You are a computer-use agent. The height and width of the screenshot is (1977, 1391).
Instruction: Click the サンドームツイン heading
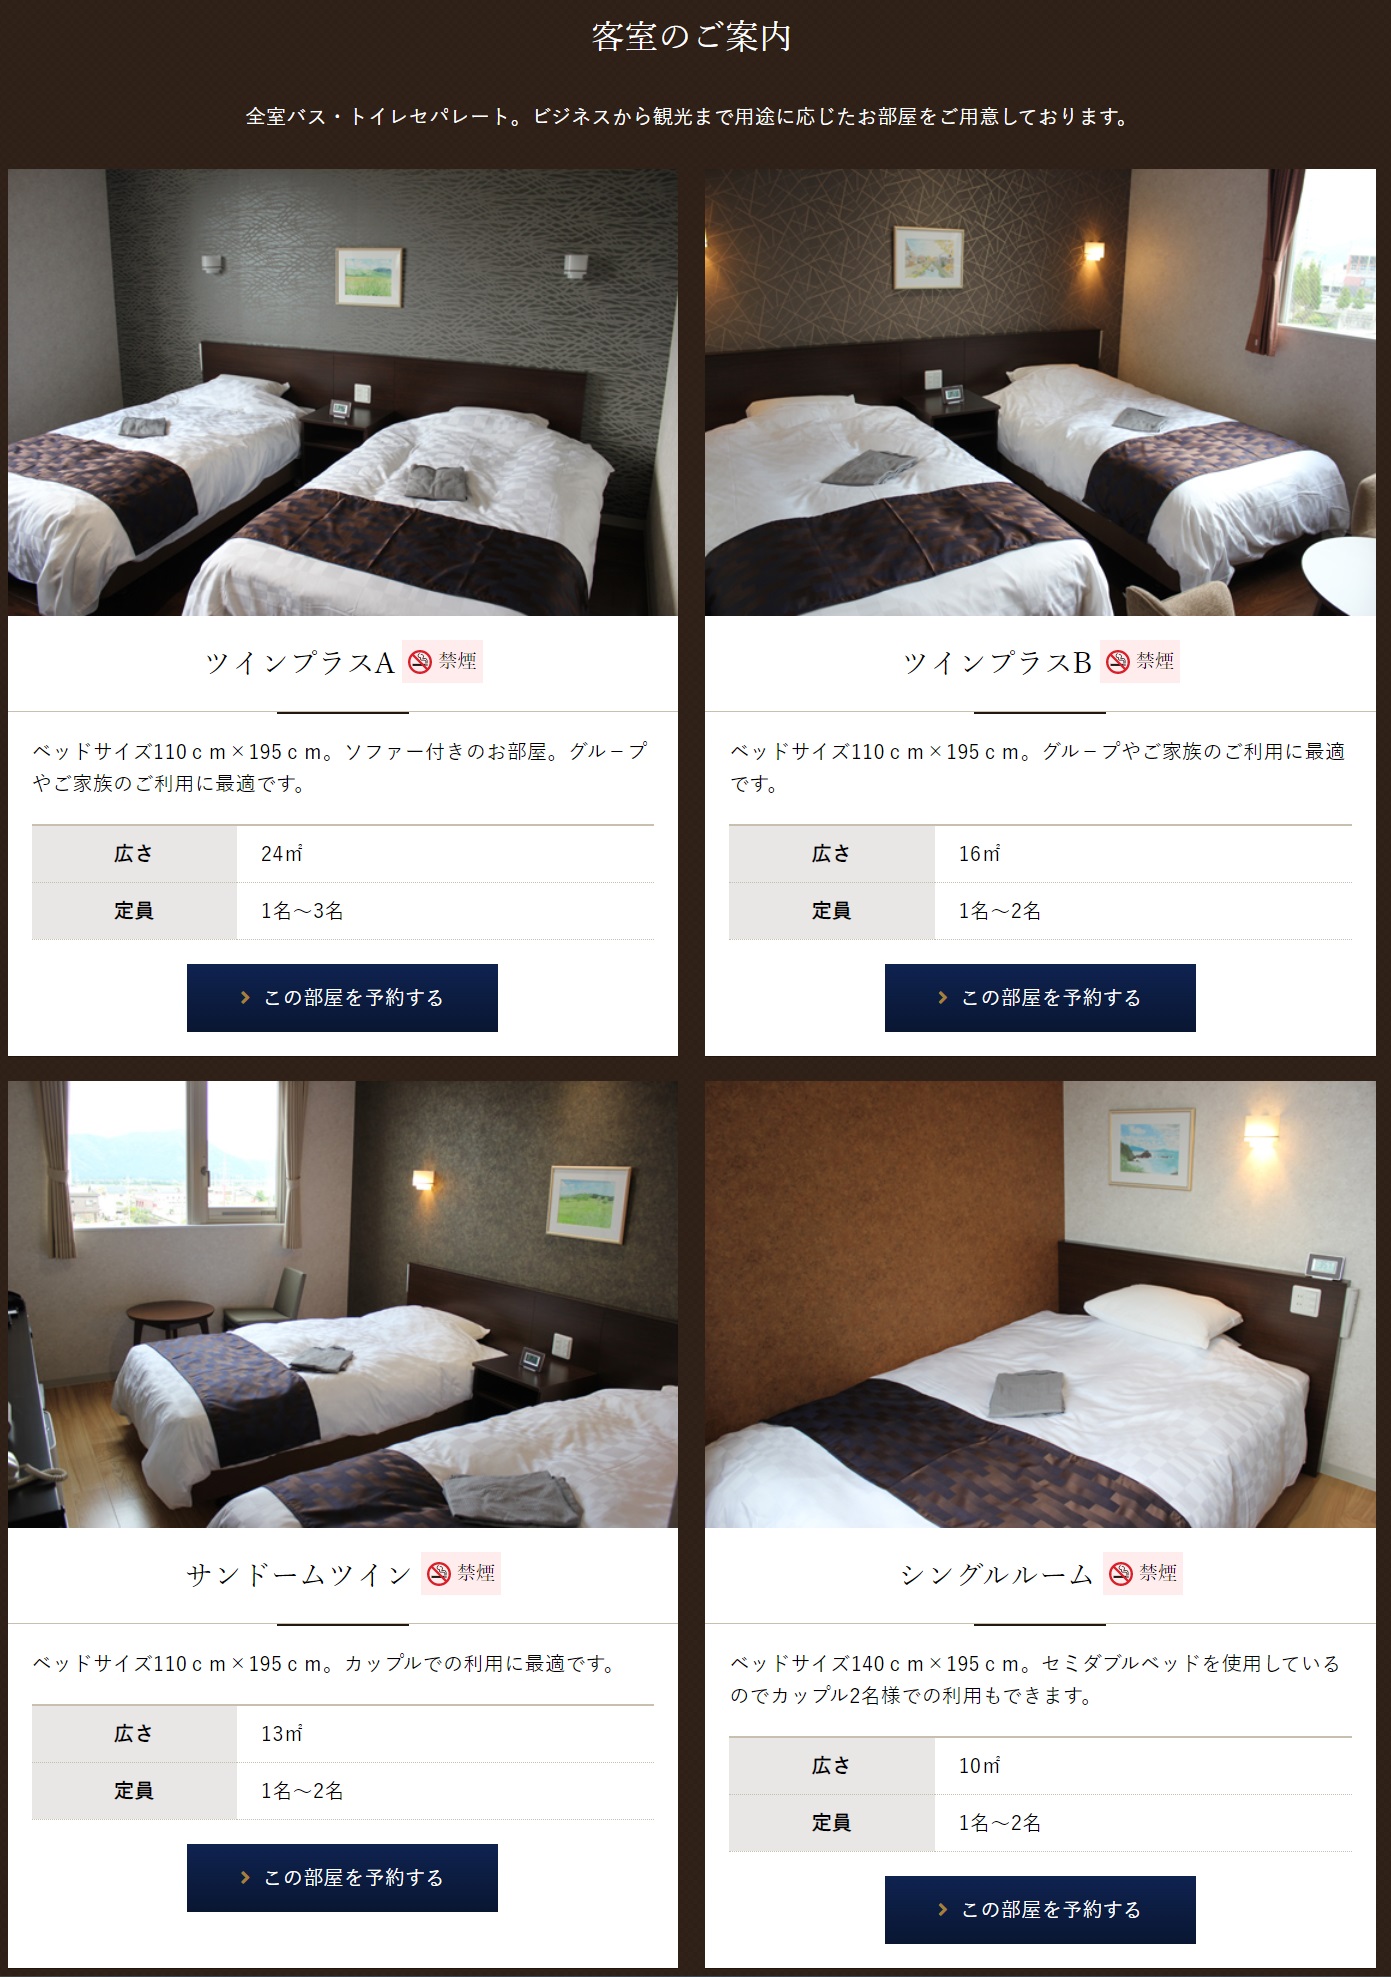[x=299, y=1575]
